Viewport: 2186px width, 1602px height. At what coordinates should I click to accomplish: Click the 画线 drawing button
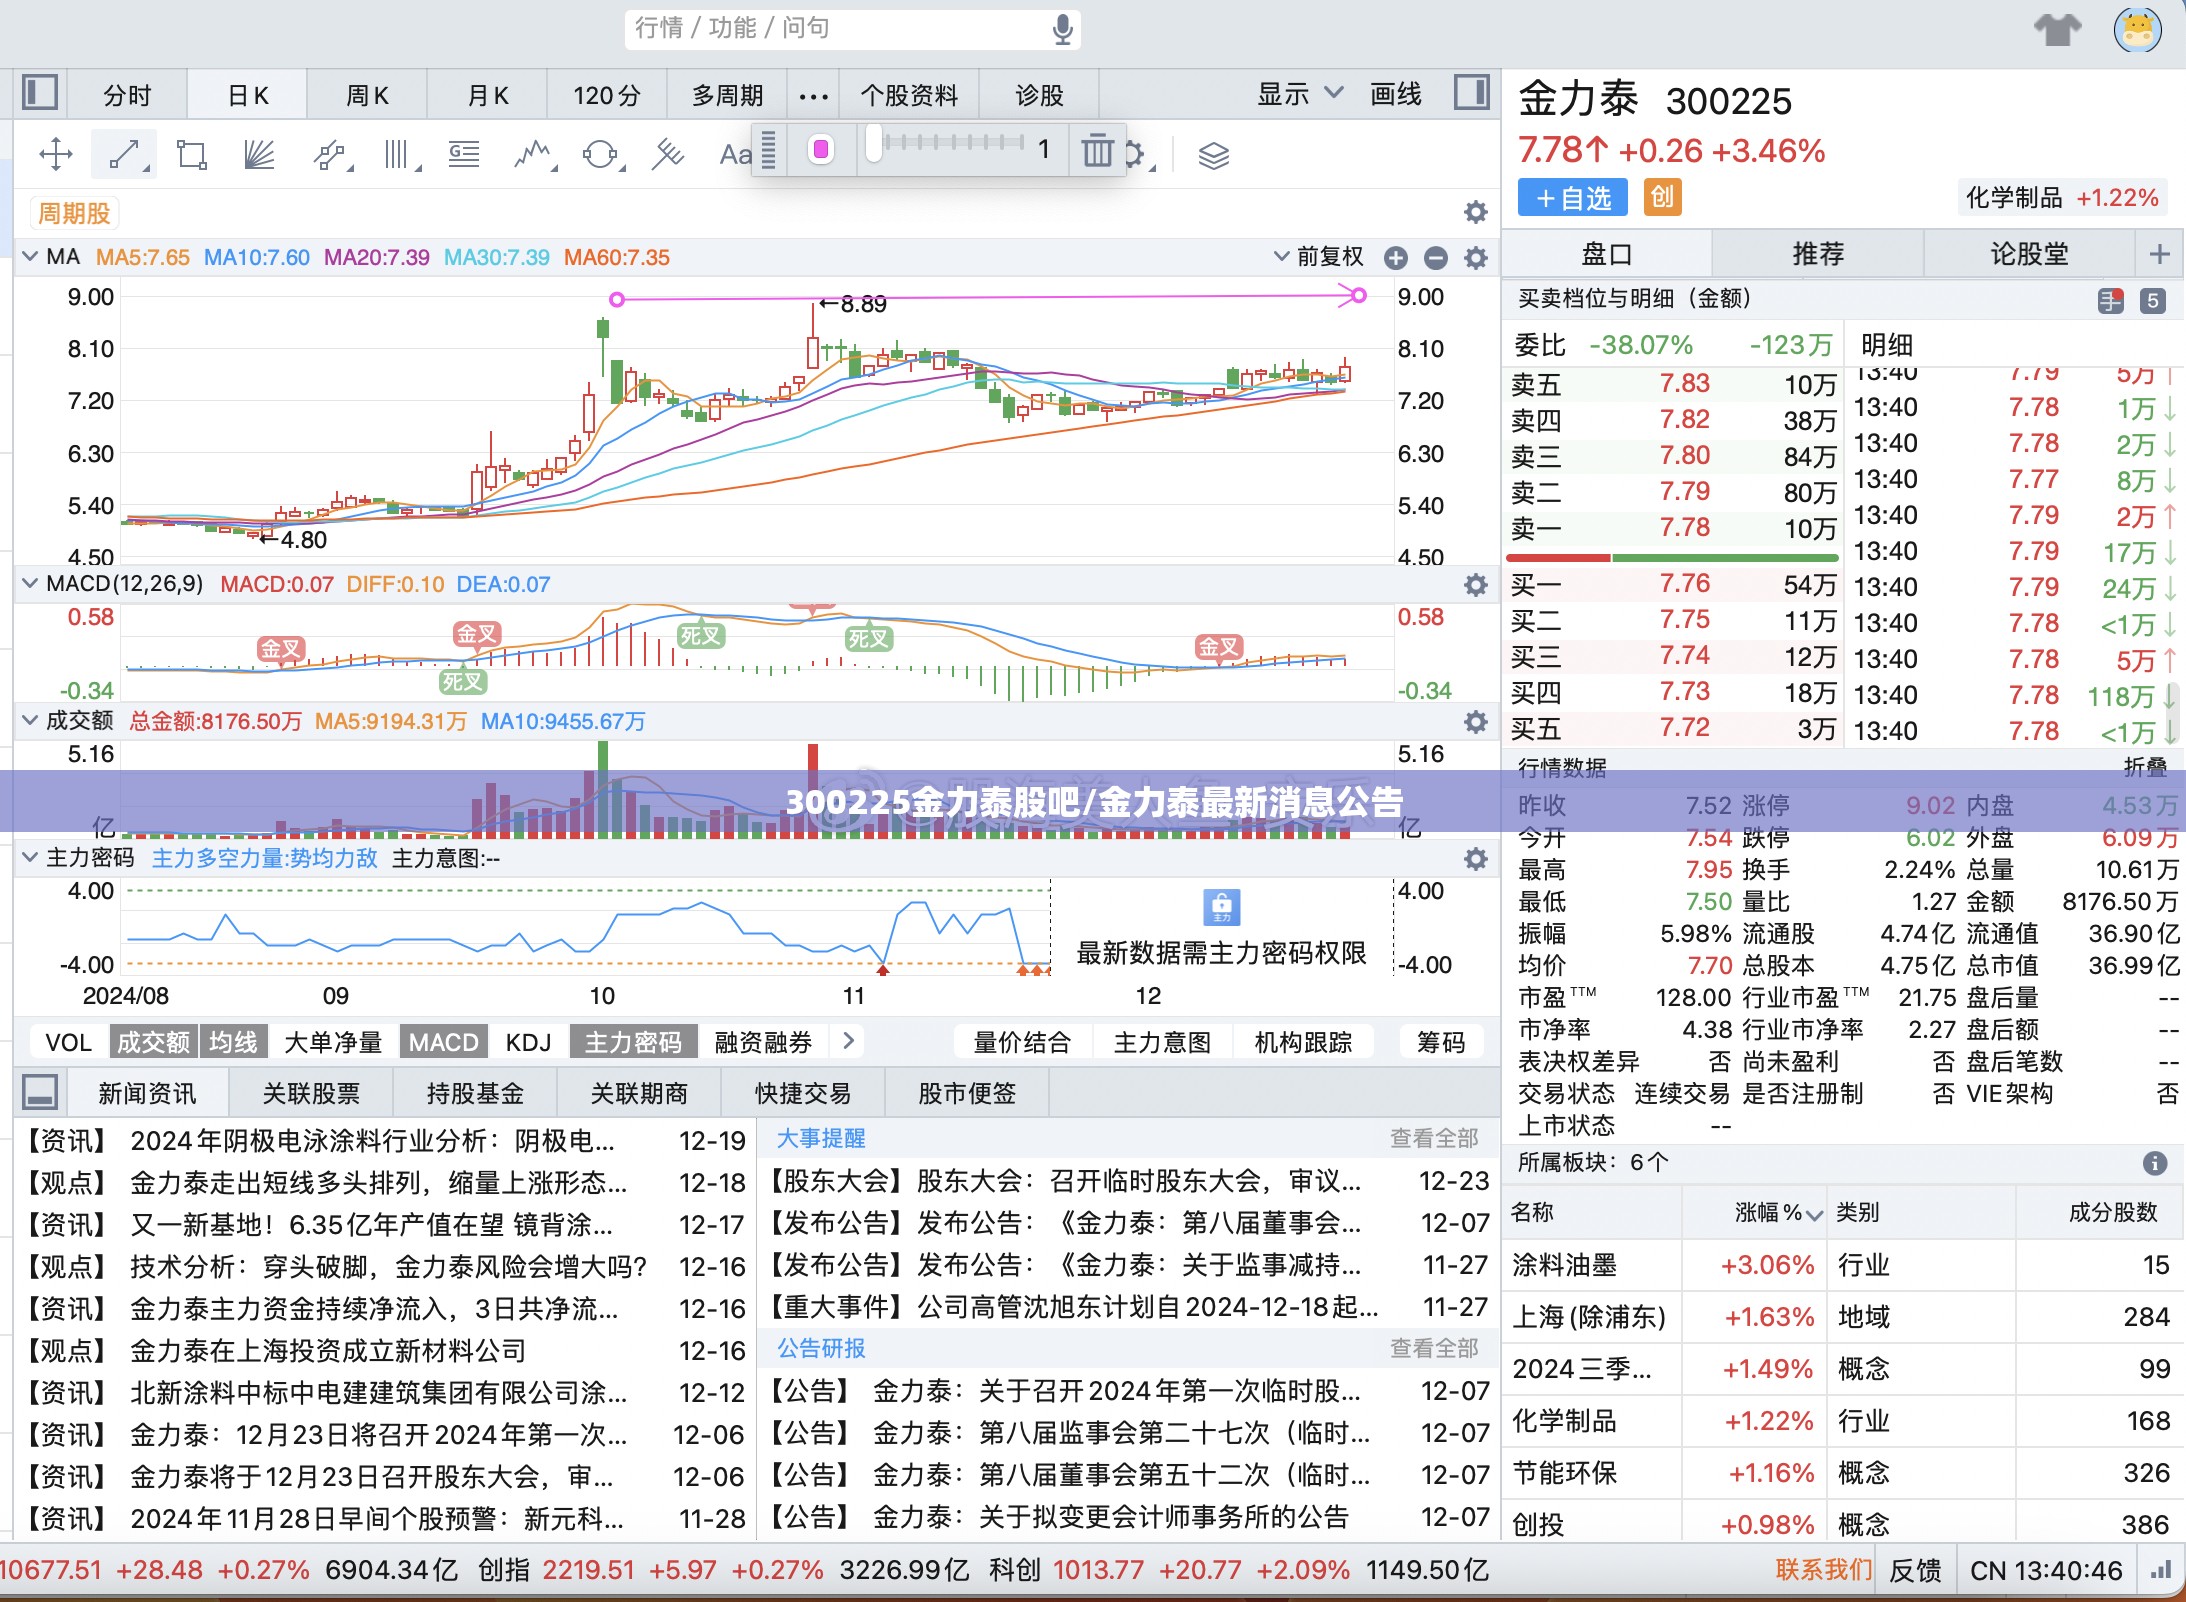coord(1395,94)
